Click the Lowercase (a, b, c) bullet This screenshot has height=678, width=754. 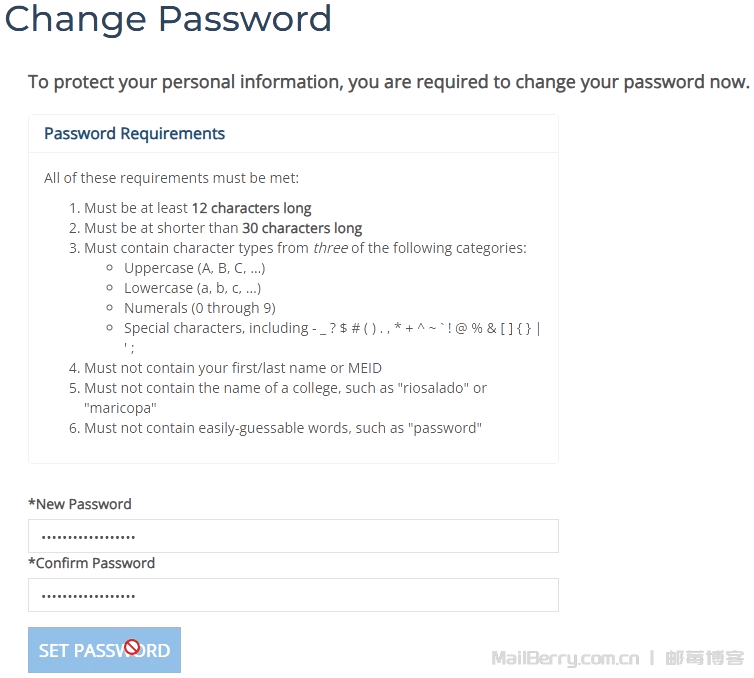pyautogui.click(x=192, y=288)
